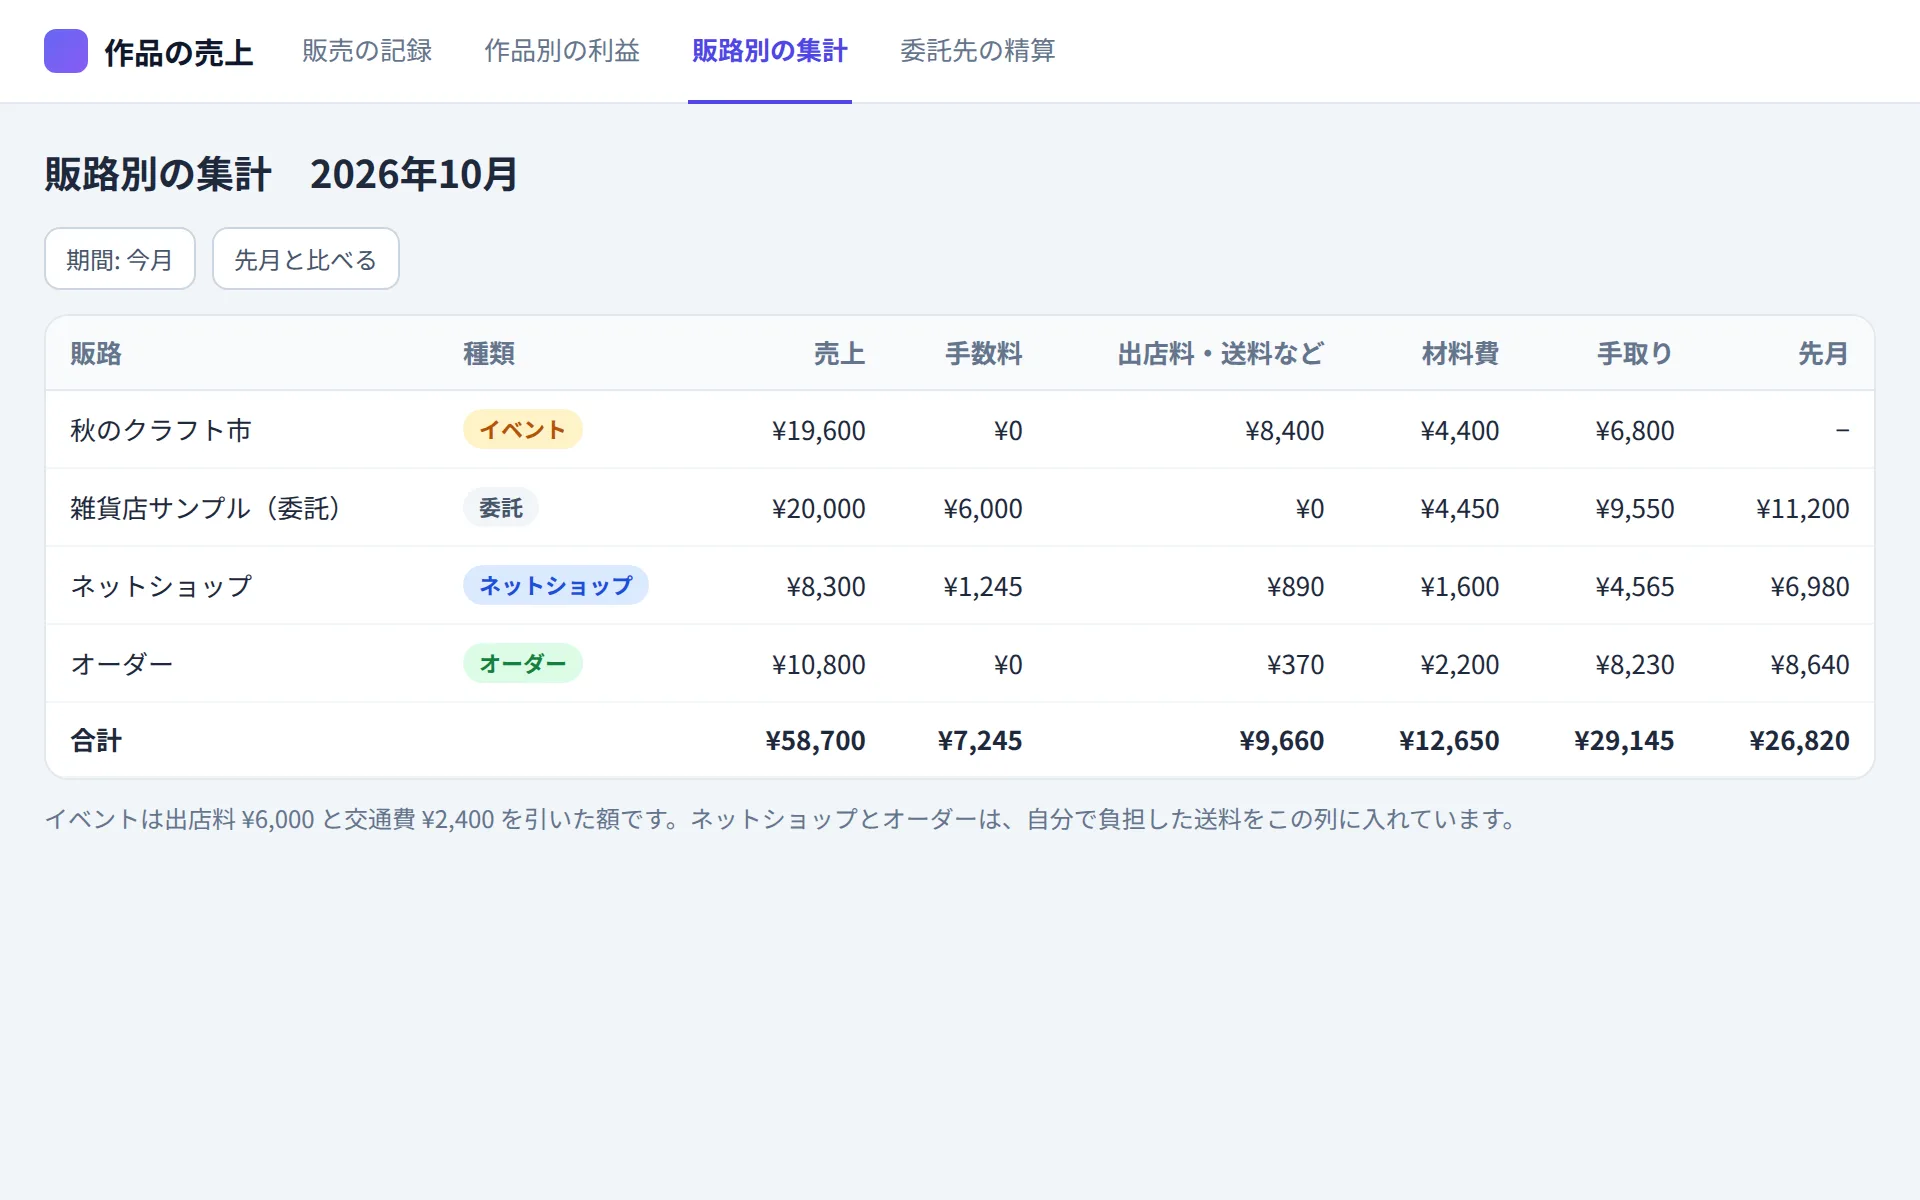Screen dimensions: 1920x1200
Task: Switch to the 作品別の利益 tab
Action: click(x=562, y=51)
